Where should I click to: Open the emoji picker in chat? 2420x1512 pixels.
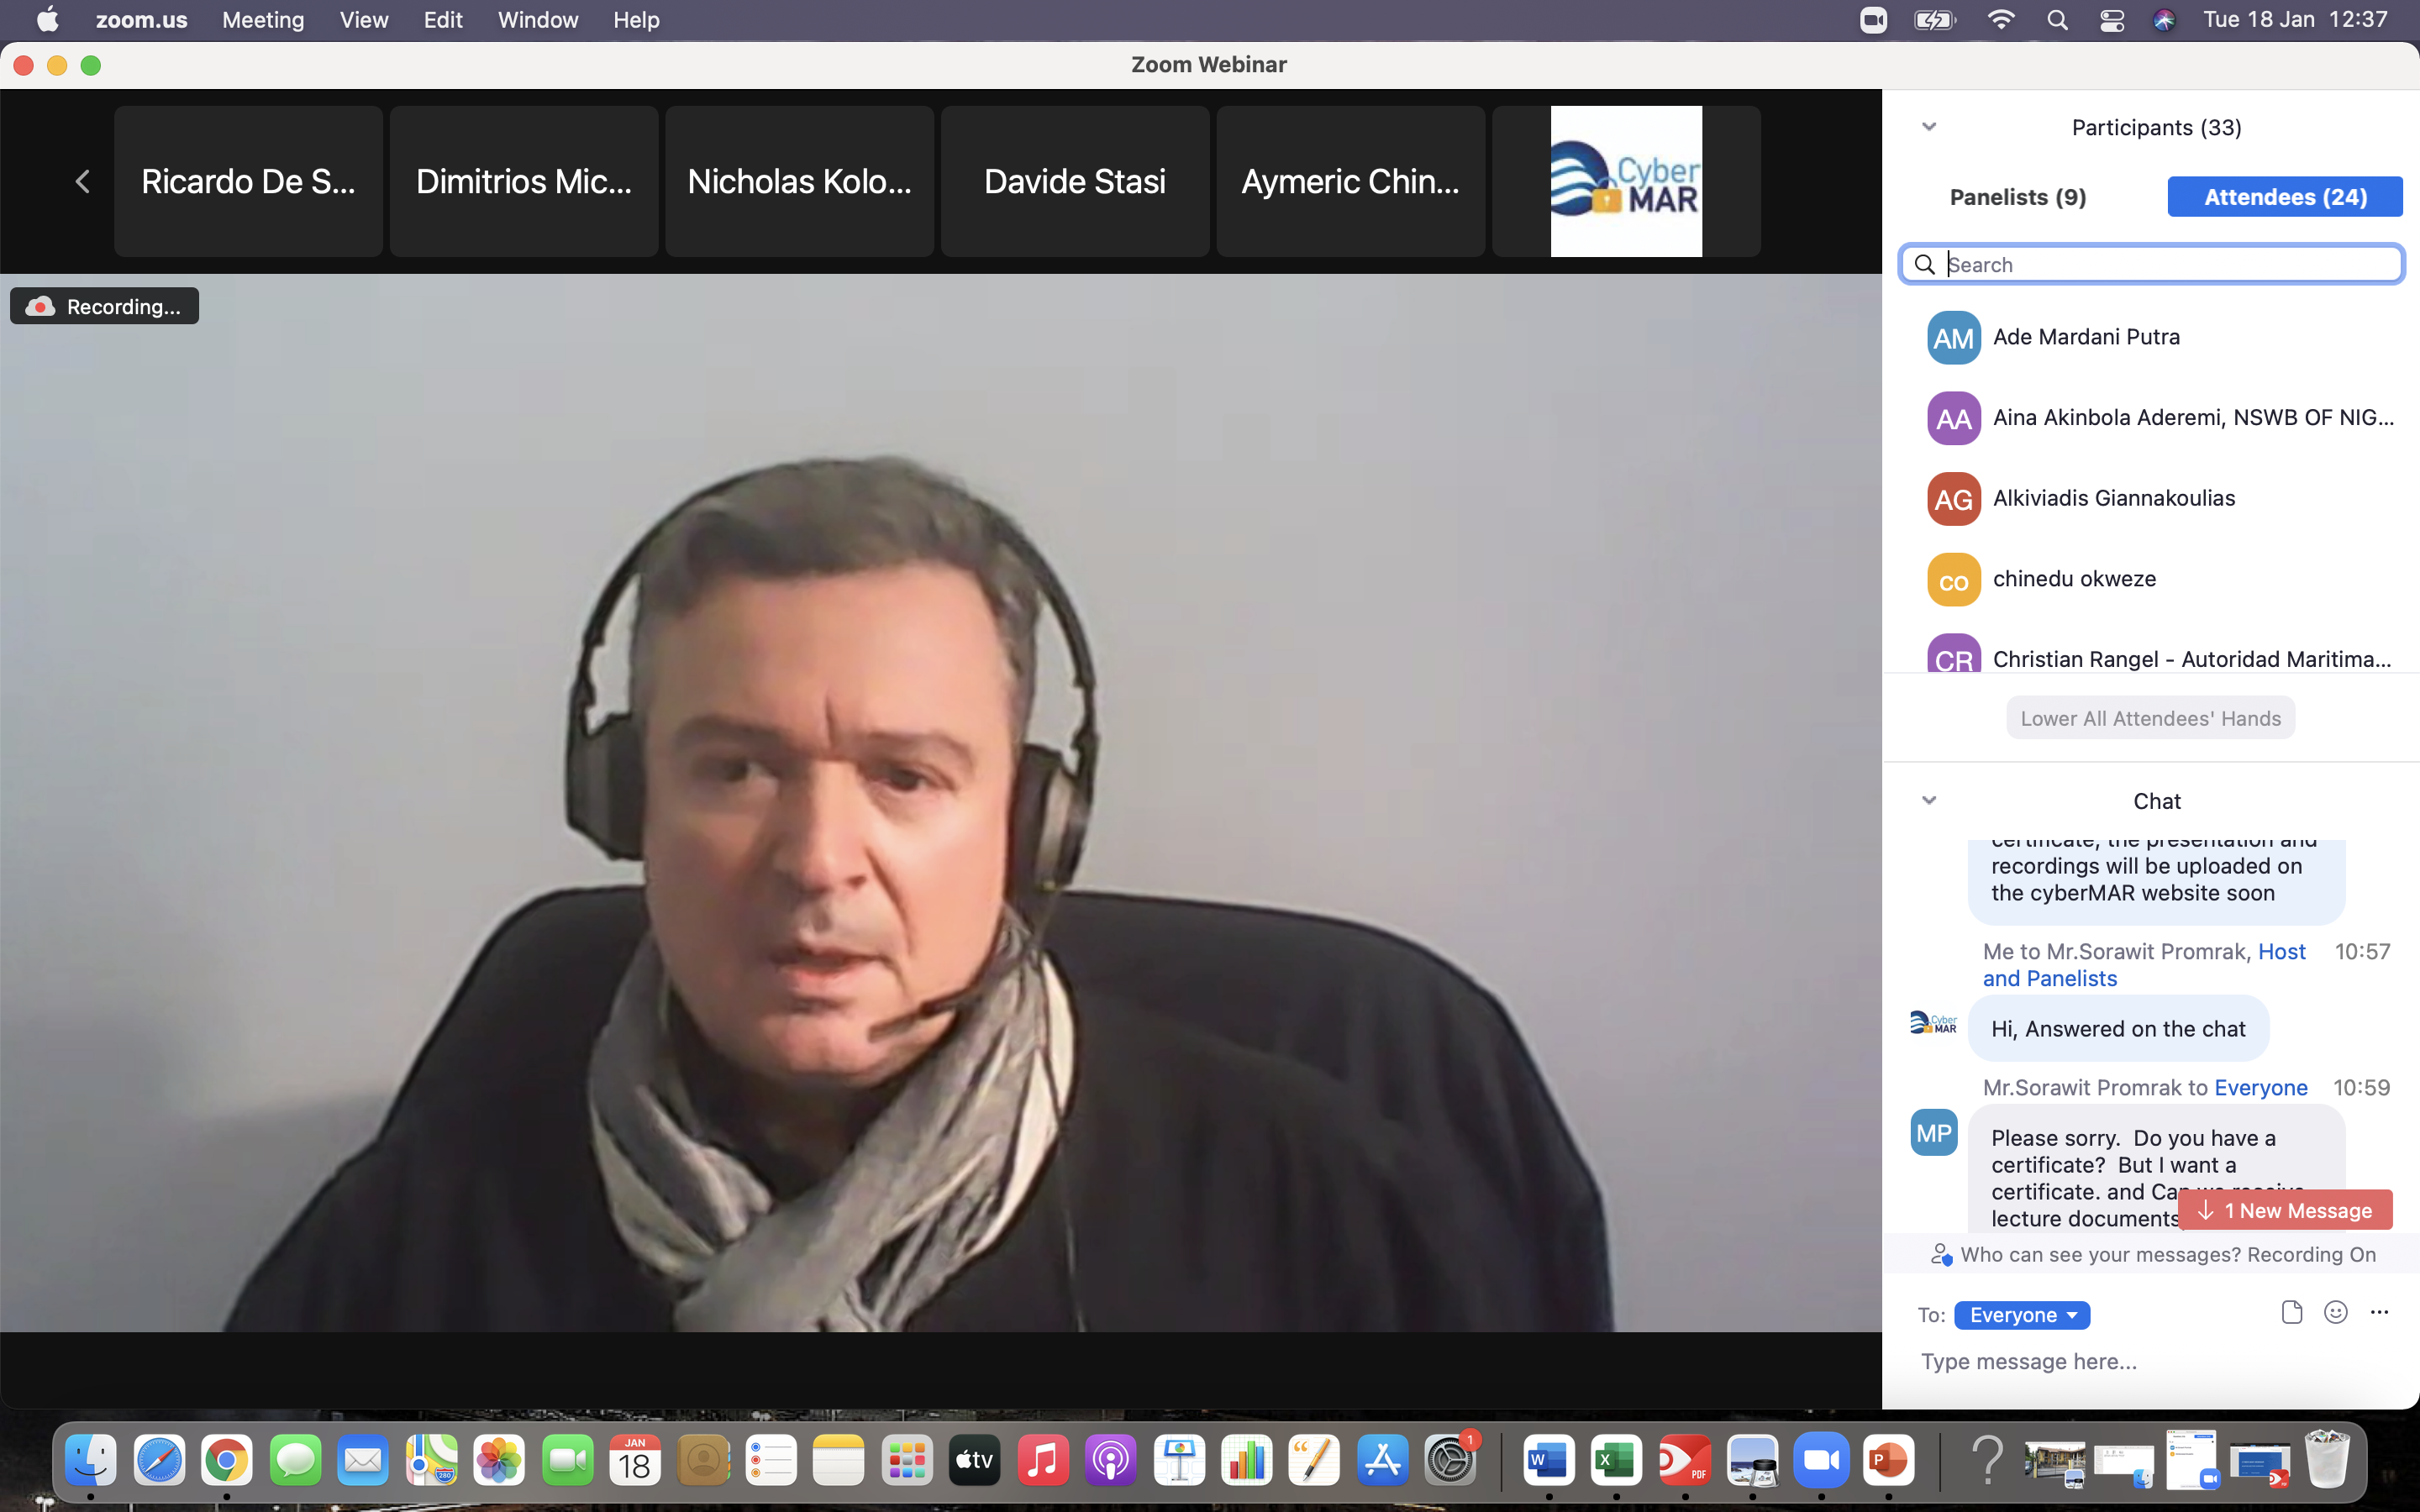tap(2335, 1312)
